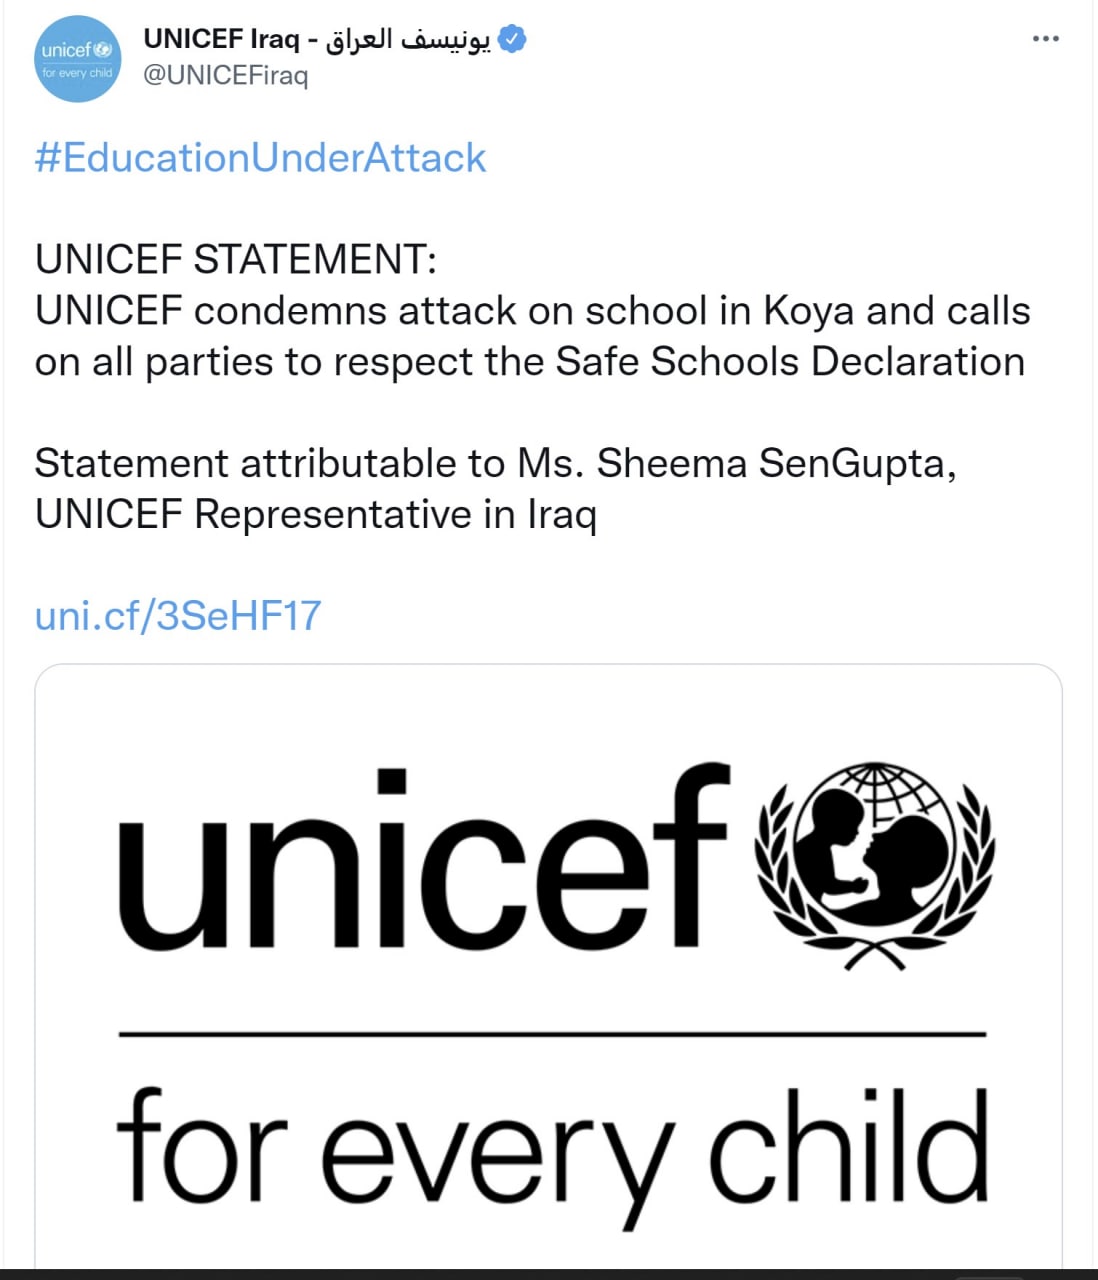Viewport: 1098px width, 1280px height.
Task: Click the @UNICEFiraq handle
Action: pyautogui.click(x=226, y=76)
